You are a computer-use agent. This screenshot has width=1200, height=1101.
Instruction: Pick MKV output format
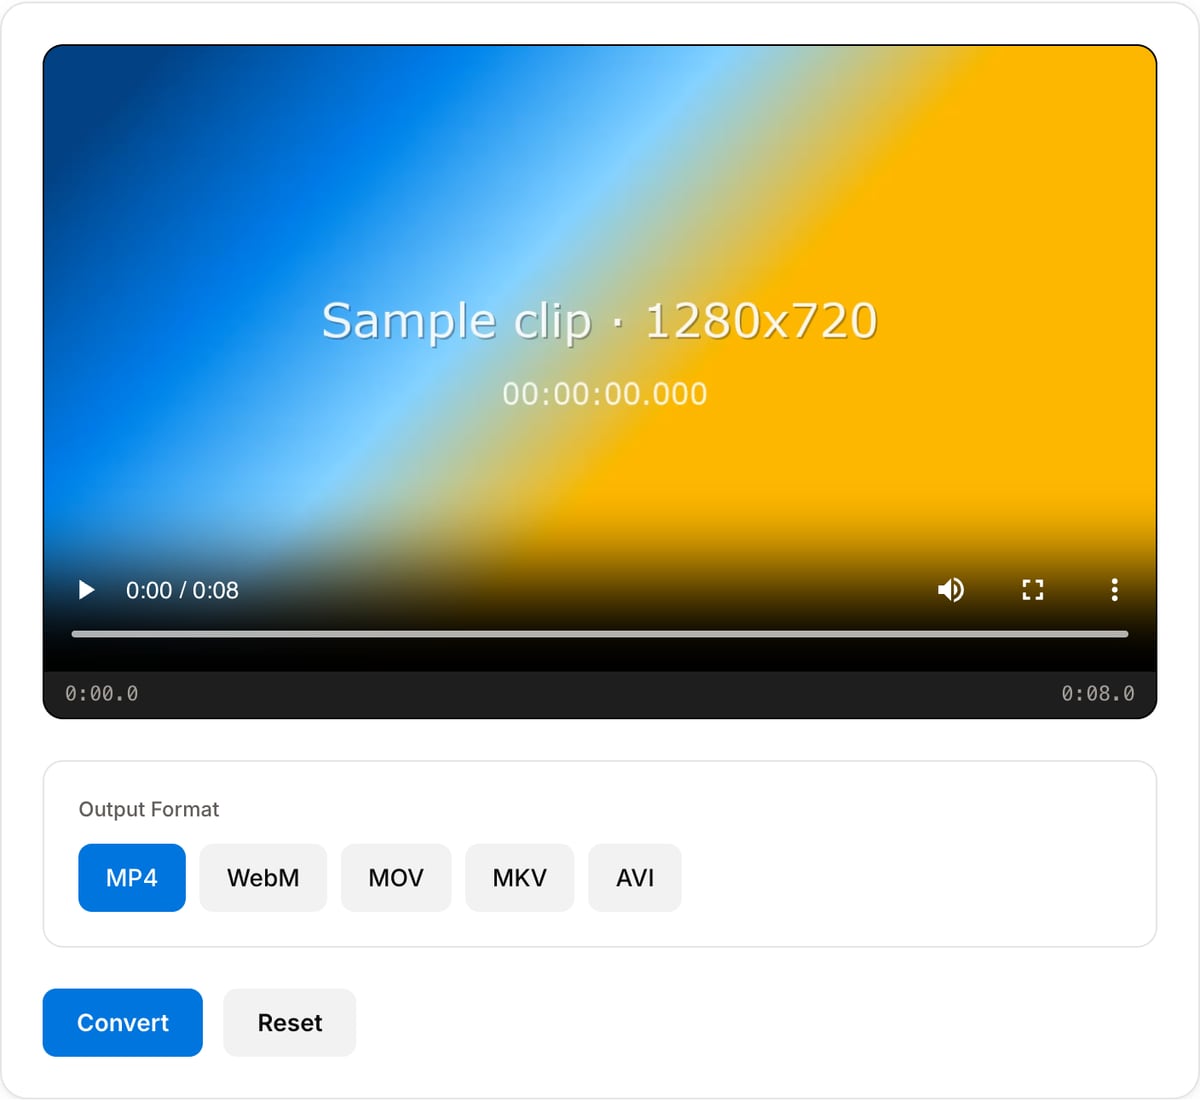click(x=520, y=878)
